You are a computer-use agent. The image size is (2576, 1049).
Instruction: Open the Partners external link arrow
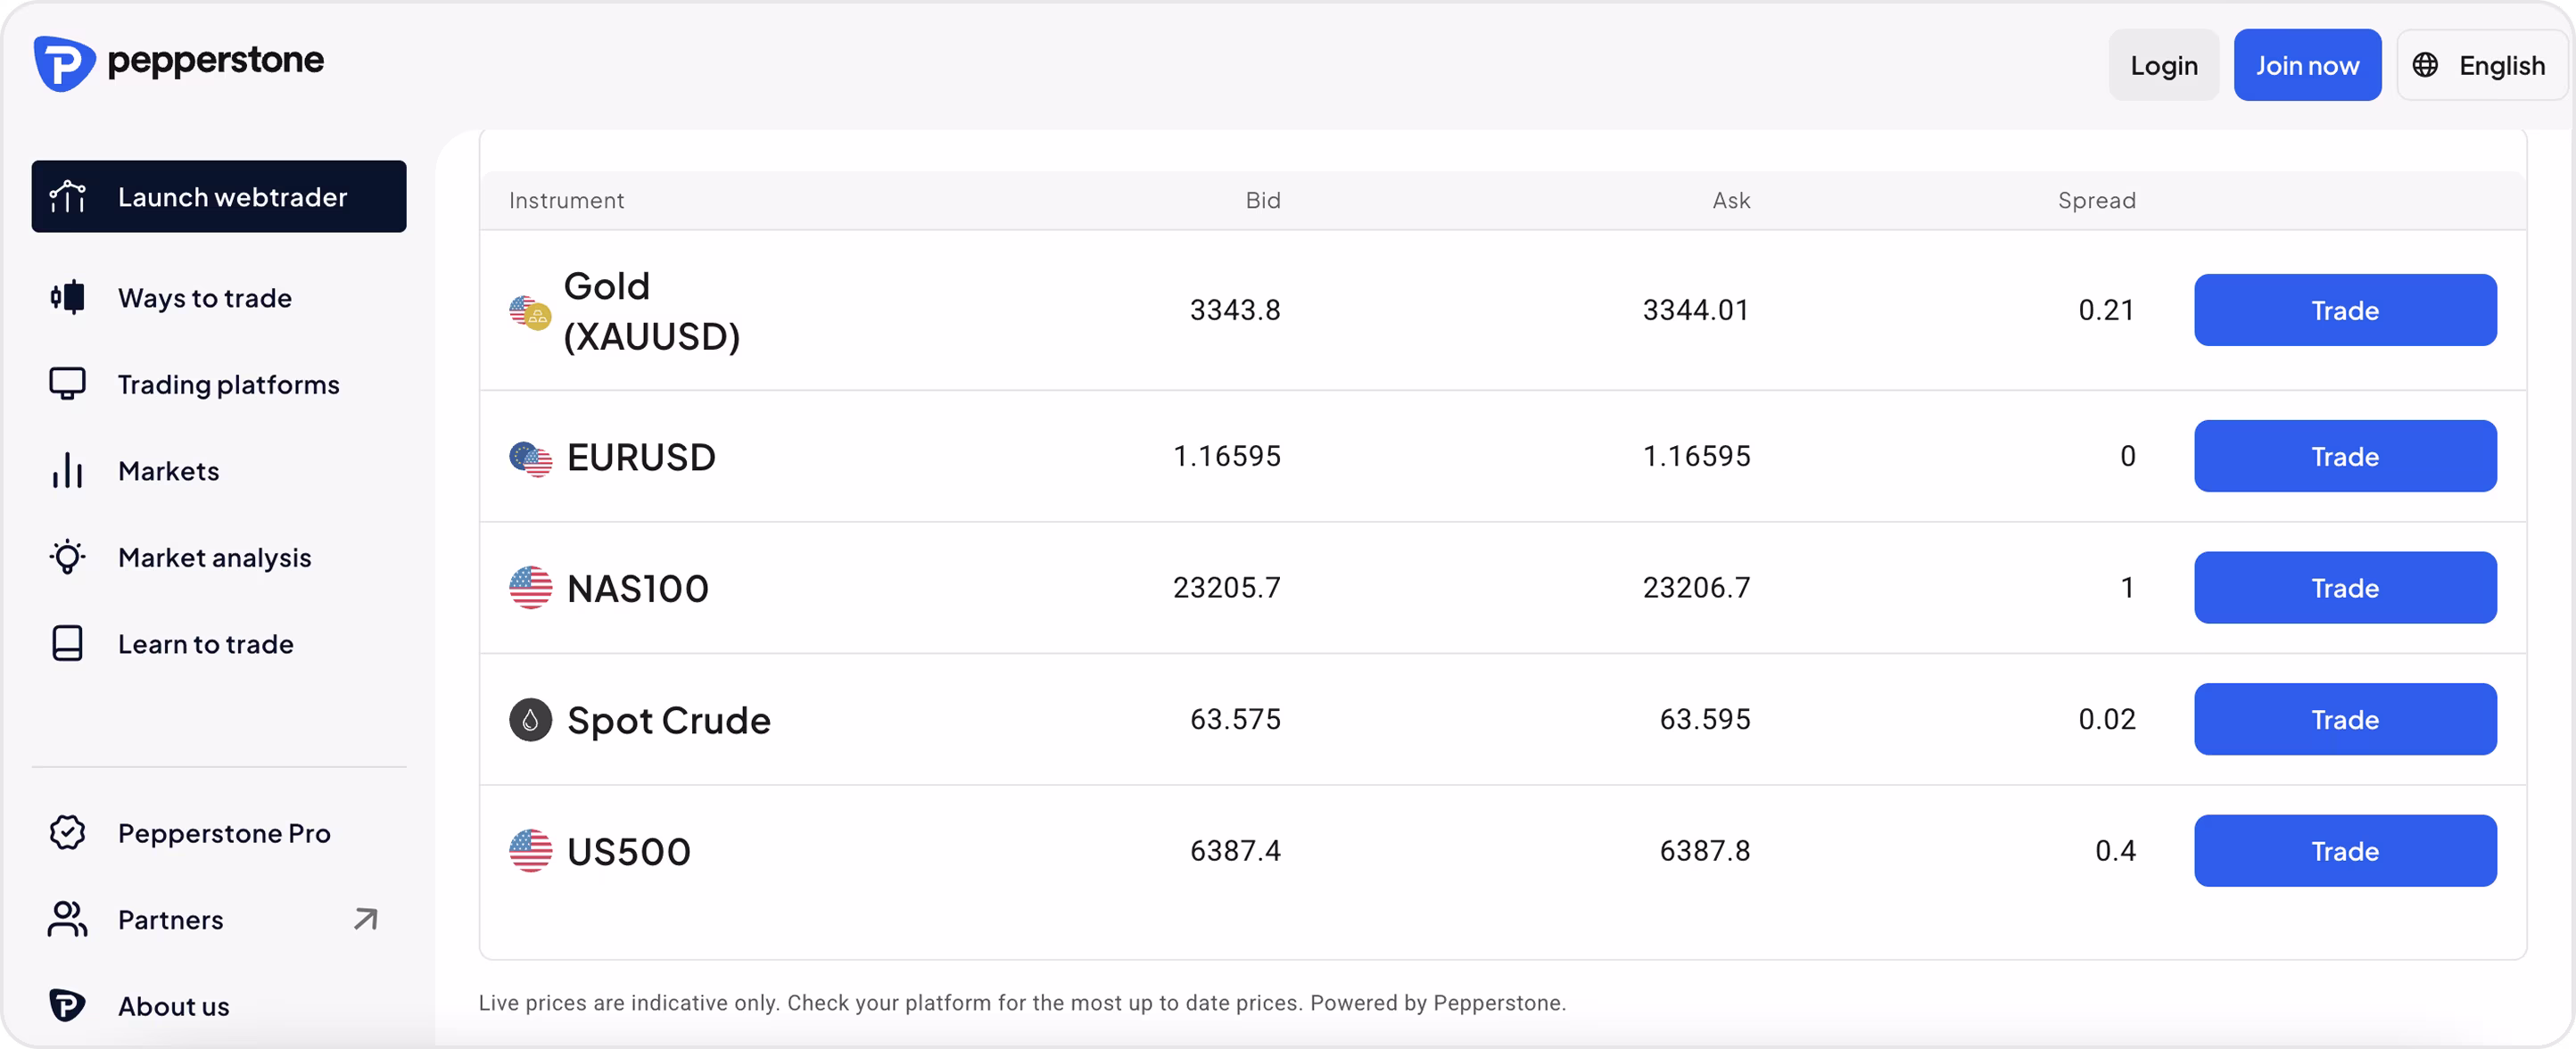tap(366, 919)
